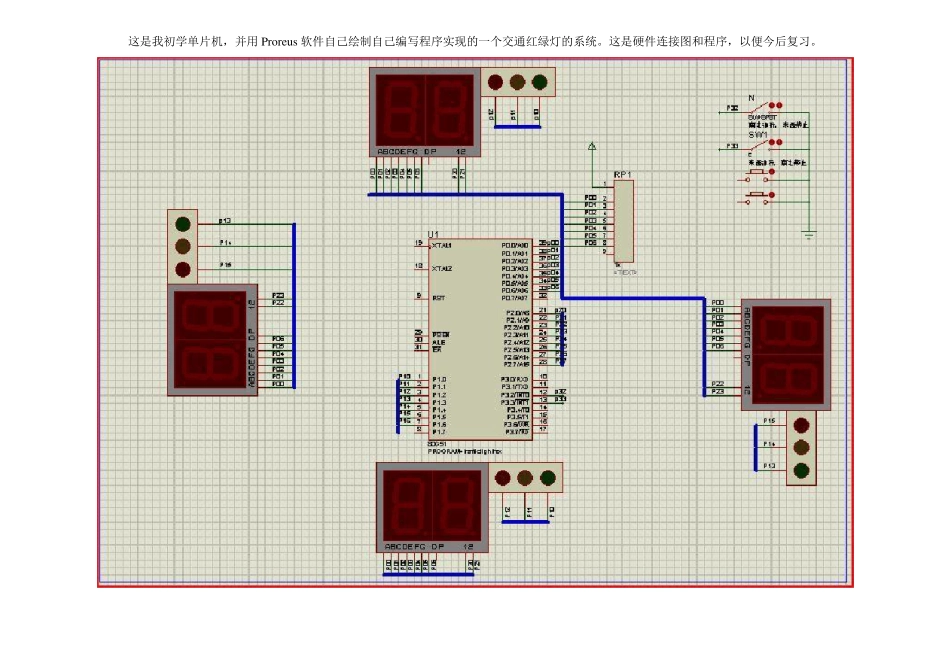
Task: Select the top two-digit seven-segment display
Action: (x=425, y=112)
